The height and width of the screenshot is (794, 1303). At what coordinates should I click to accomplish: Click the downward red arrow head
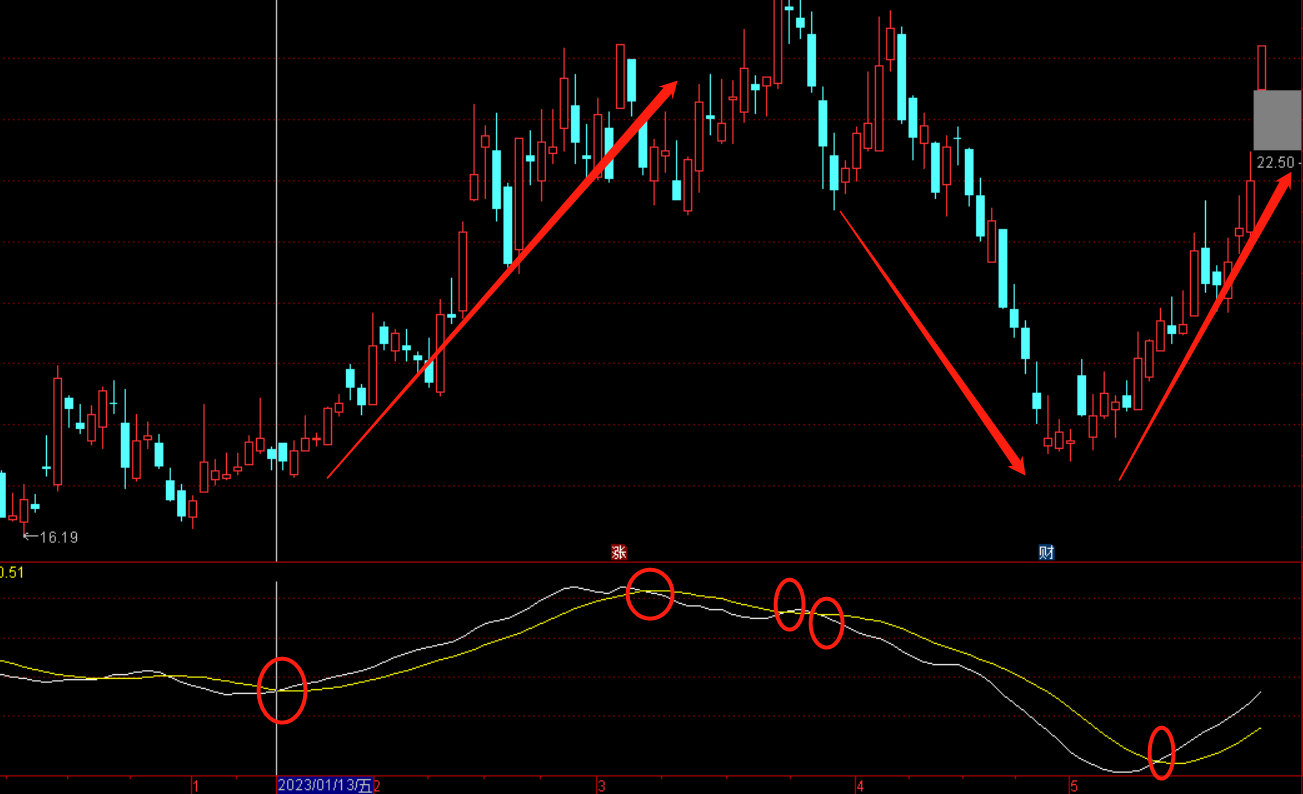(x=1018, y=466)
